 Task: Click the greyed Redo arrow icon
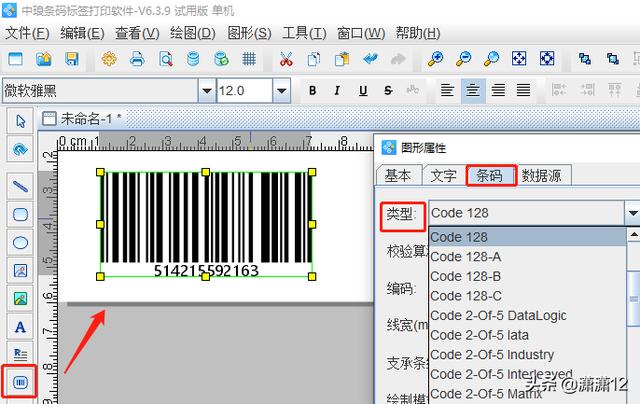pyautogui.click(x=398, y=59)
